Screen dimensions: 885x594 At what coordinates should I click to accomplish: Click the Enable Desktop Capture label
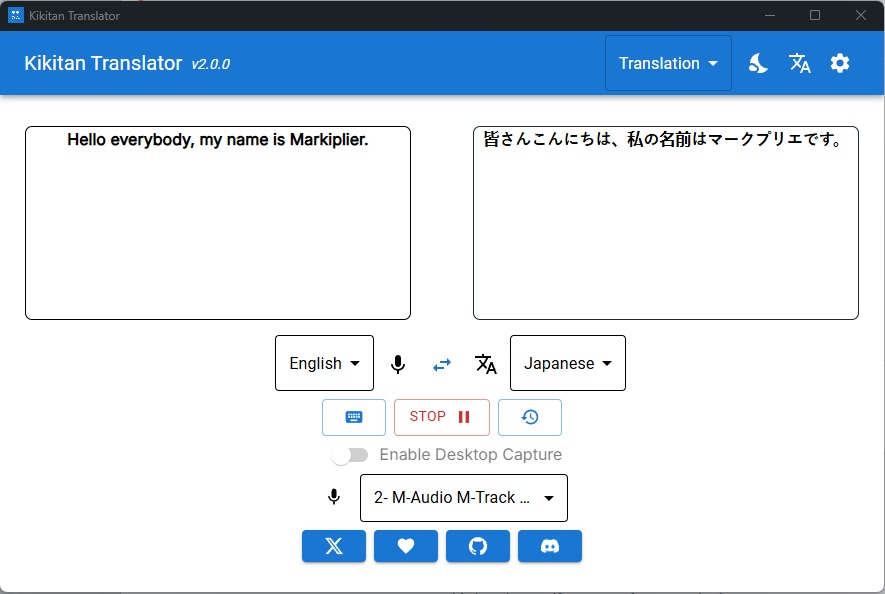click(x=471, y=455)
